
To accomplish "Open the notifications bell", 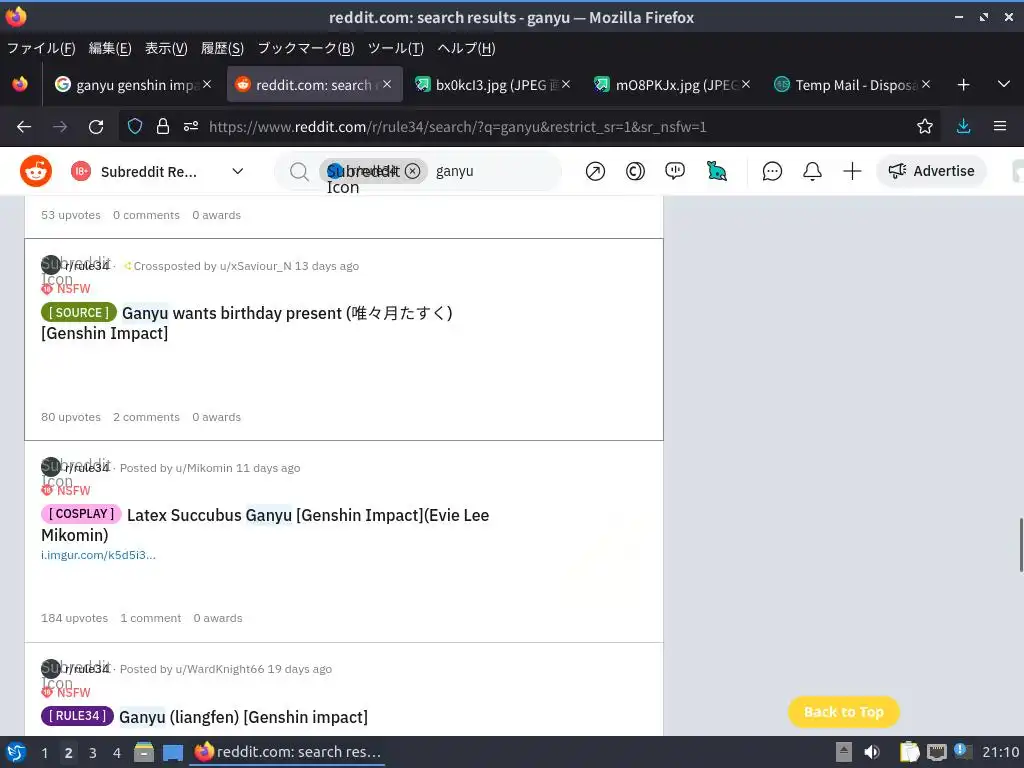I will (812, 171).
